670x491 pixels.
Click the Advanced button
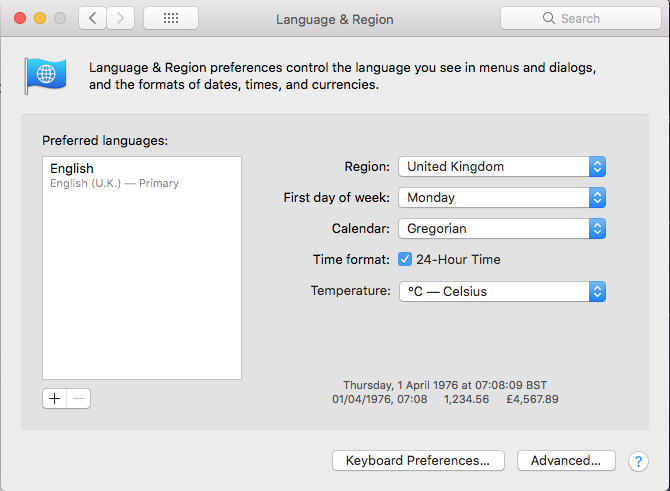pyautogui.click(x=566, y=461)
